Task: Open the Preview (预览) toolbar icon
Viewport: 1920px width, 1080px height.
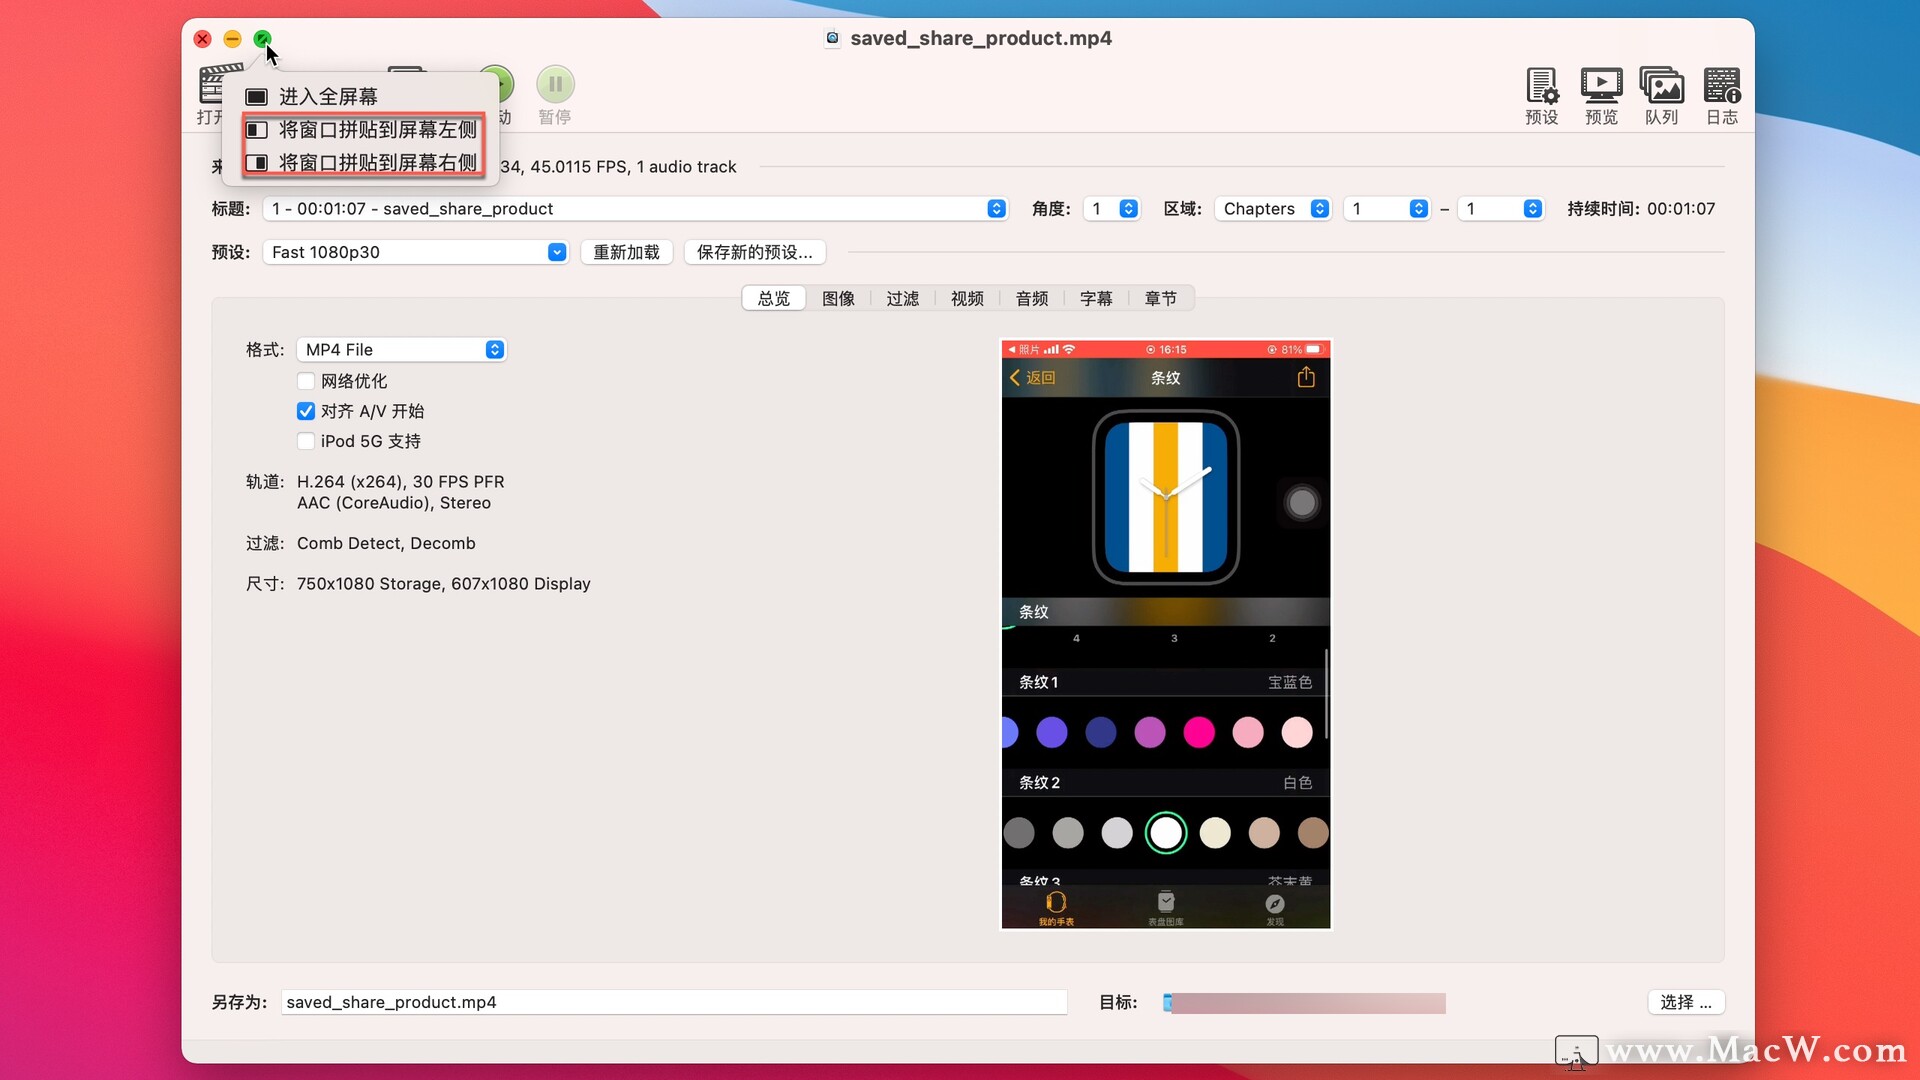Action: pyautogui.click(x=1601, y=86)
